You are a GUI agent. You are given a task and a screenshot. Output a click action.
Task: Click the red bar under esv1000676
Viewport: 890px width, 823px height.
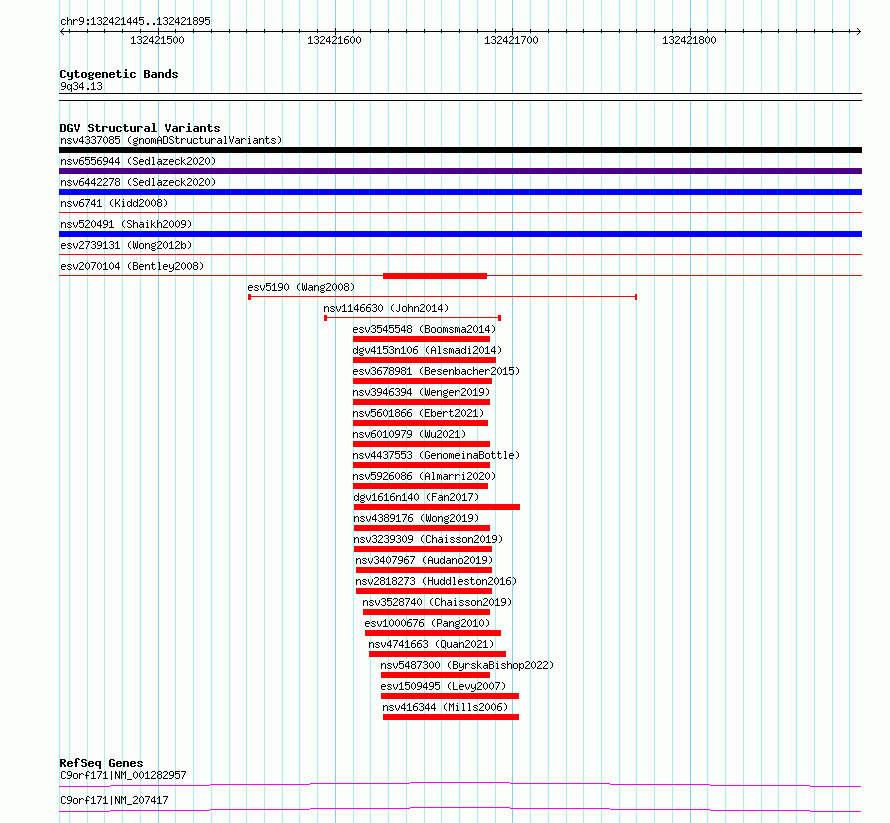(x=433, y=633)
